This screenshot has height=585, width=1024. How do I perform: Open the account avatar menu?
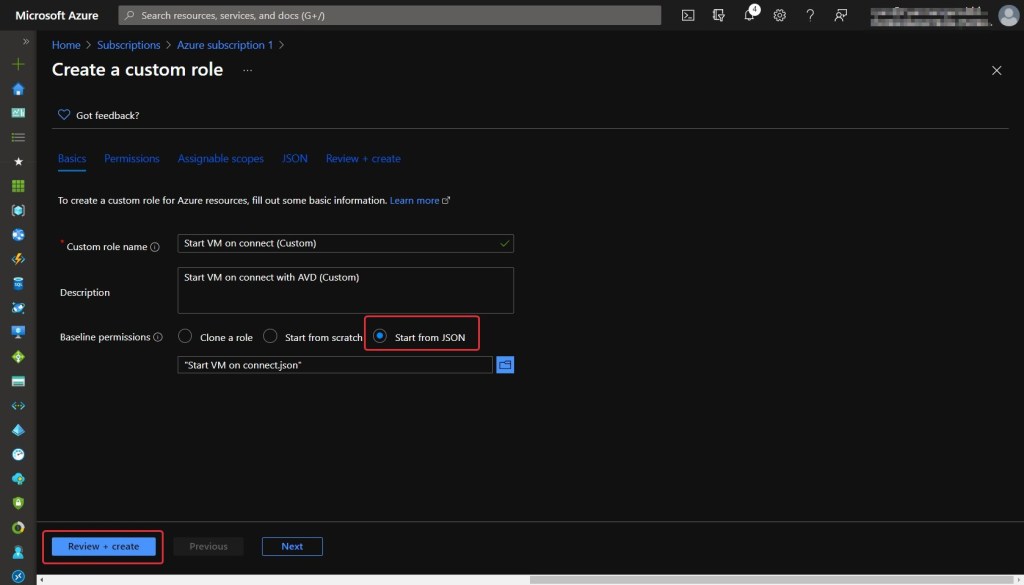1008,16
